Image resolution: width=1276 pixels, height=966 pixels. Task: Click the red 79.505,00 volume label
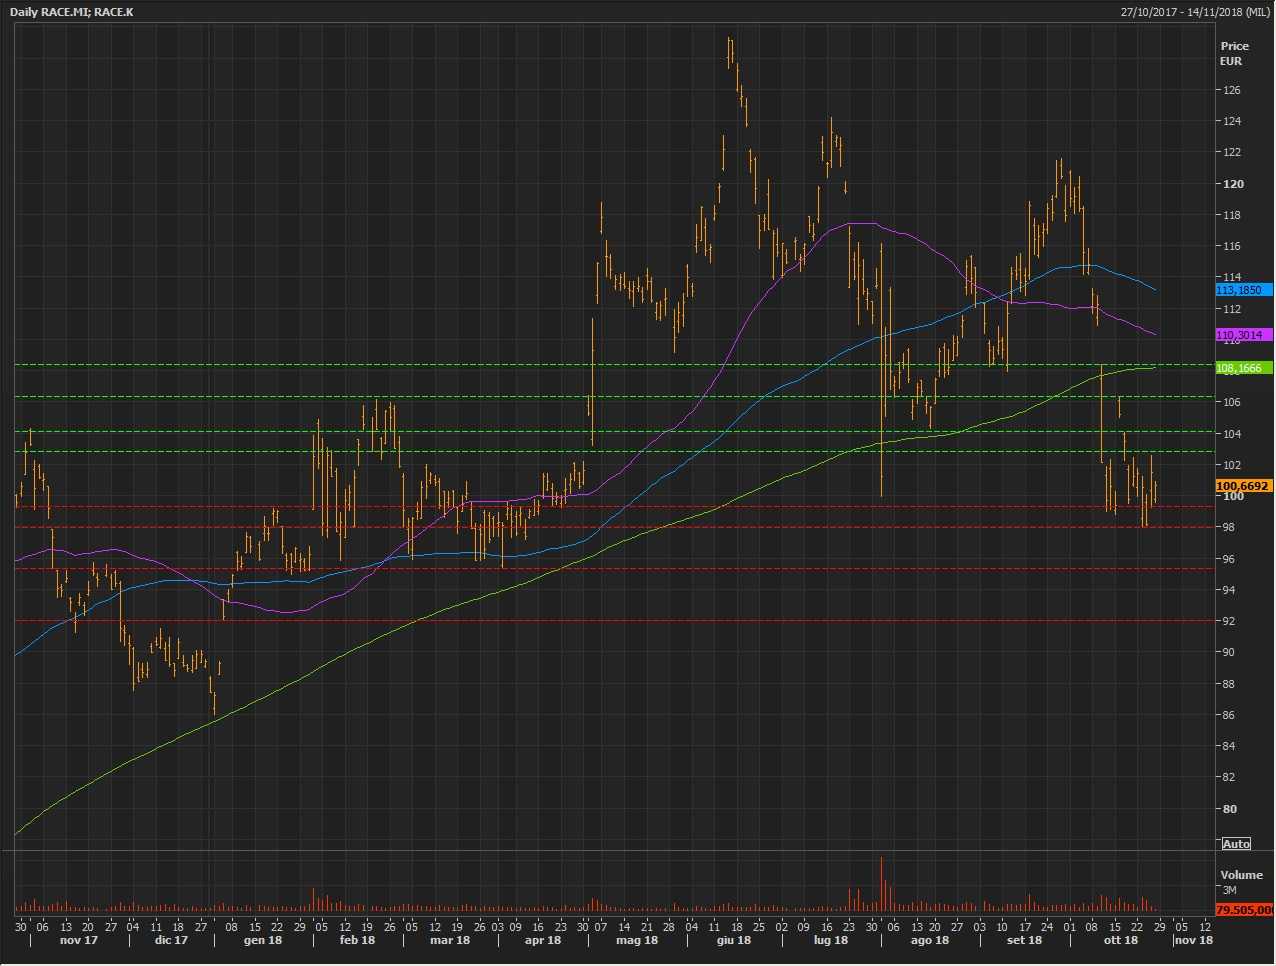click(1243, 910)
